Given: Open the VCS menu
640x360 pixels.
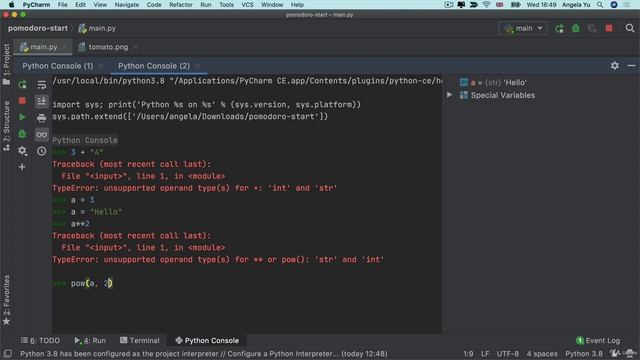Looking at the screenshot, I should point(247,5).
